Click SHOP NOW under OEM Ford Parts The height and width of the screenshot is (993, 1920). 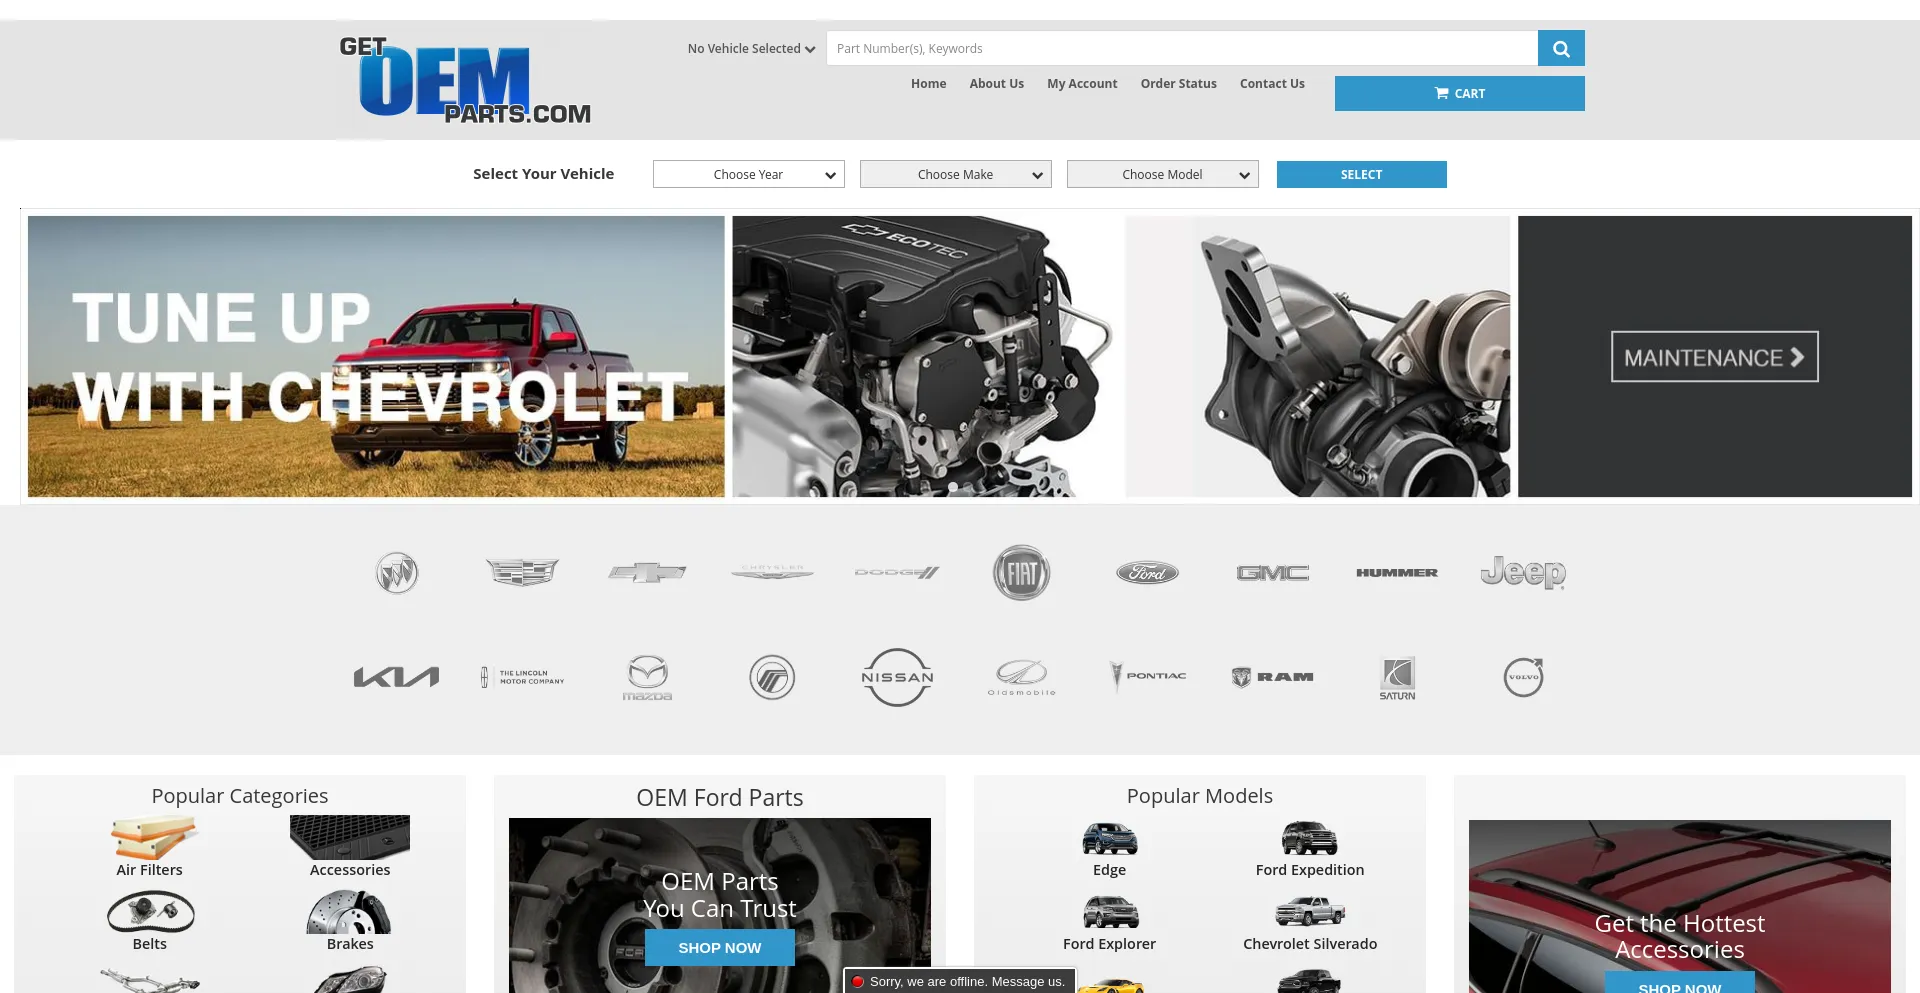click(x=720, y=948)
